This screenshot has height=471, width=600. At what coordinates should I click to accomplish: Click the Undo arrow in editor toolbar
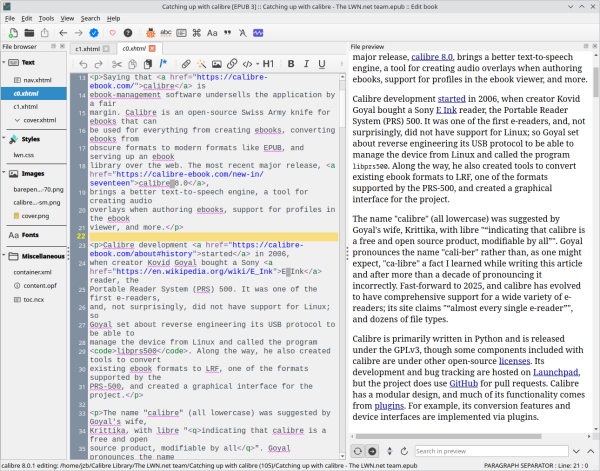(84, 64)
